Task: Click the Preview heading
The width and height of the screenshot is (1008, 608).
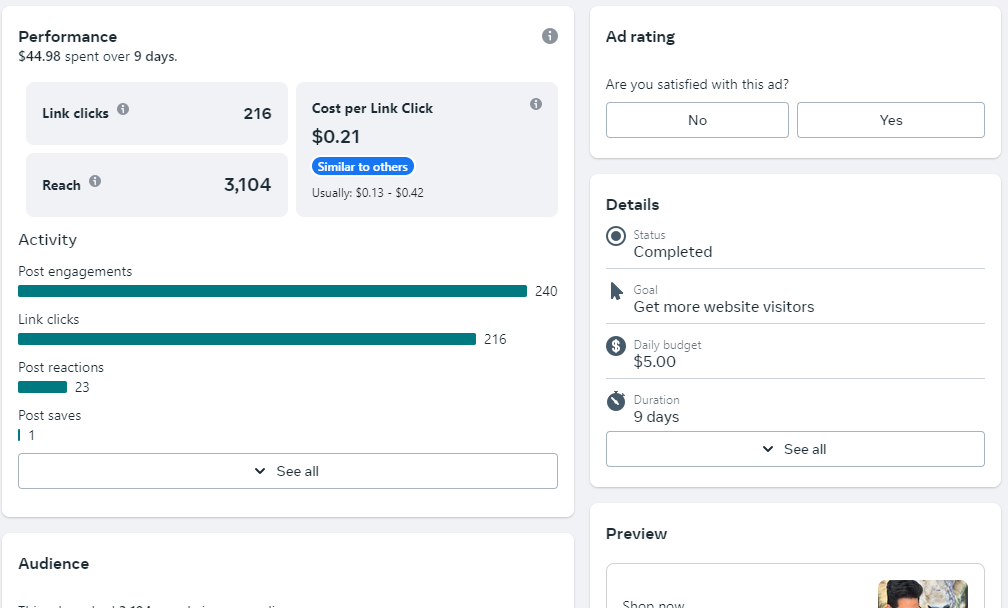Action: (x=636, y=534)
